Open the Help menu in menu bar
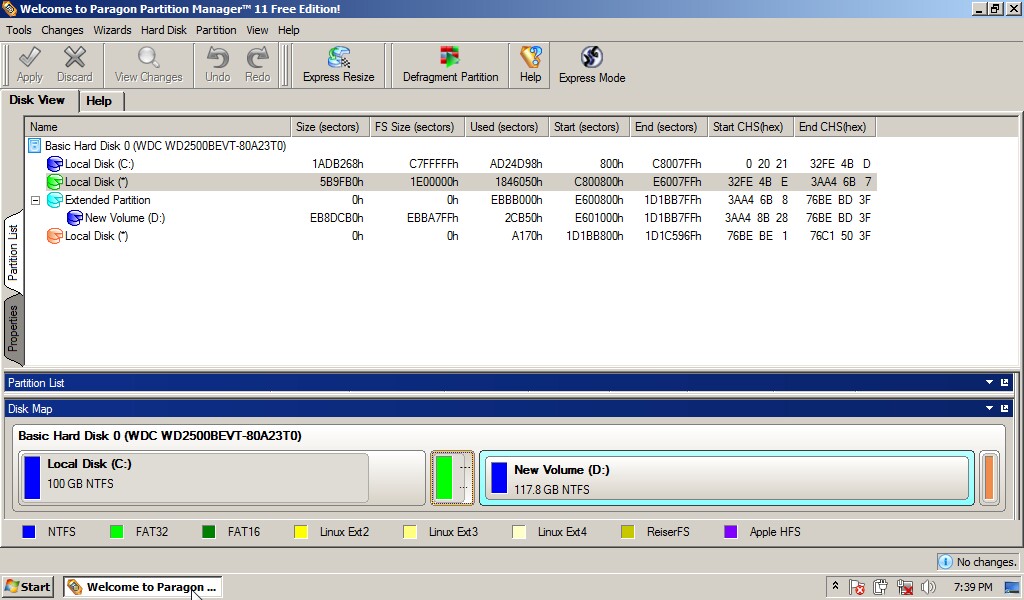The width and height of the screenshot is (1024, 600). pos(289,30)
